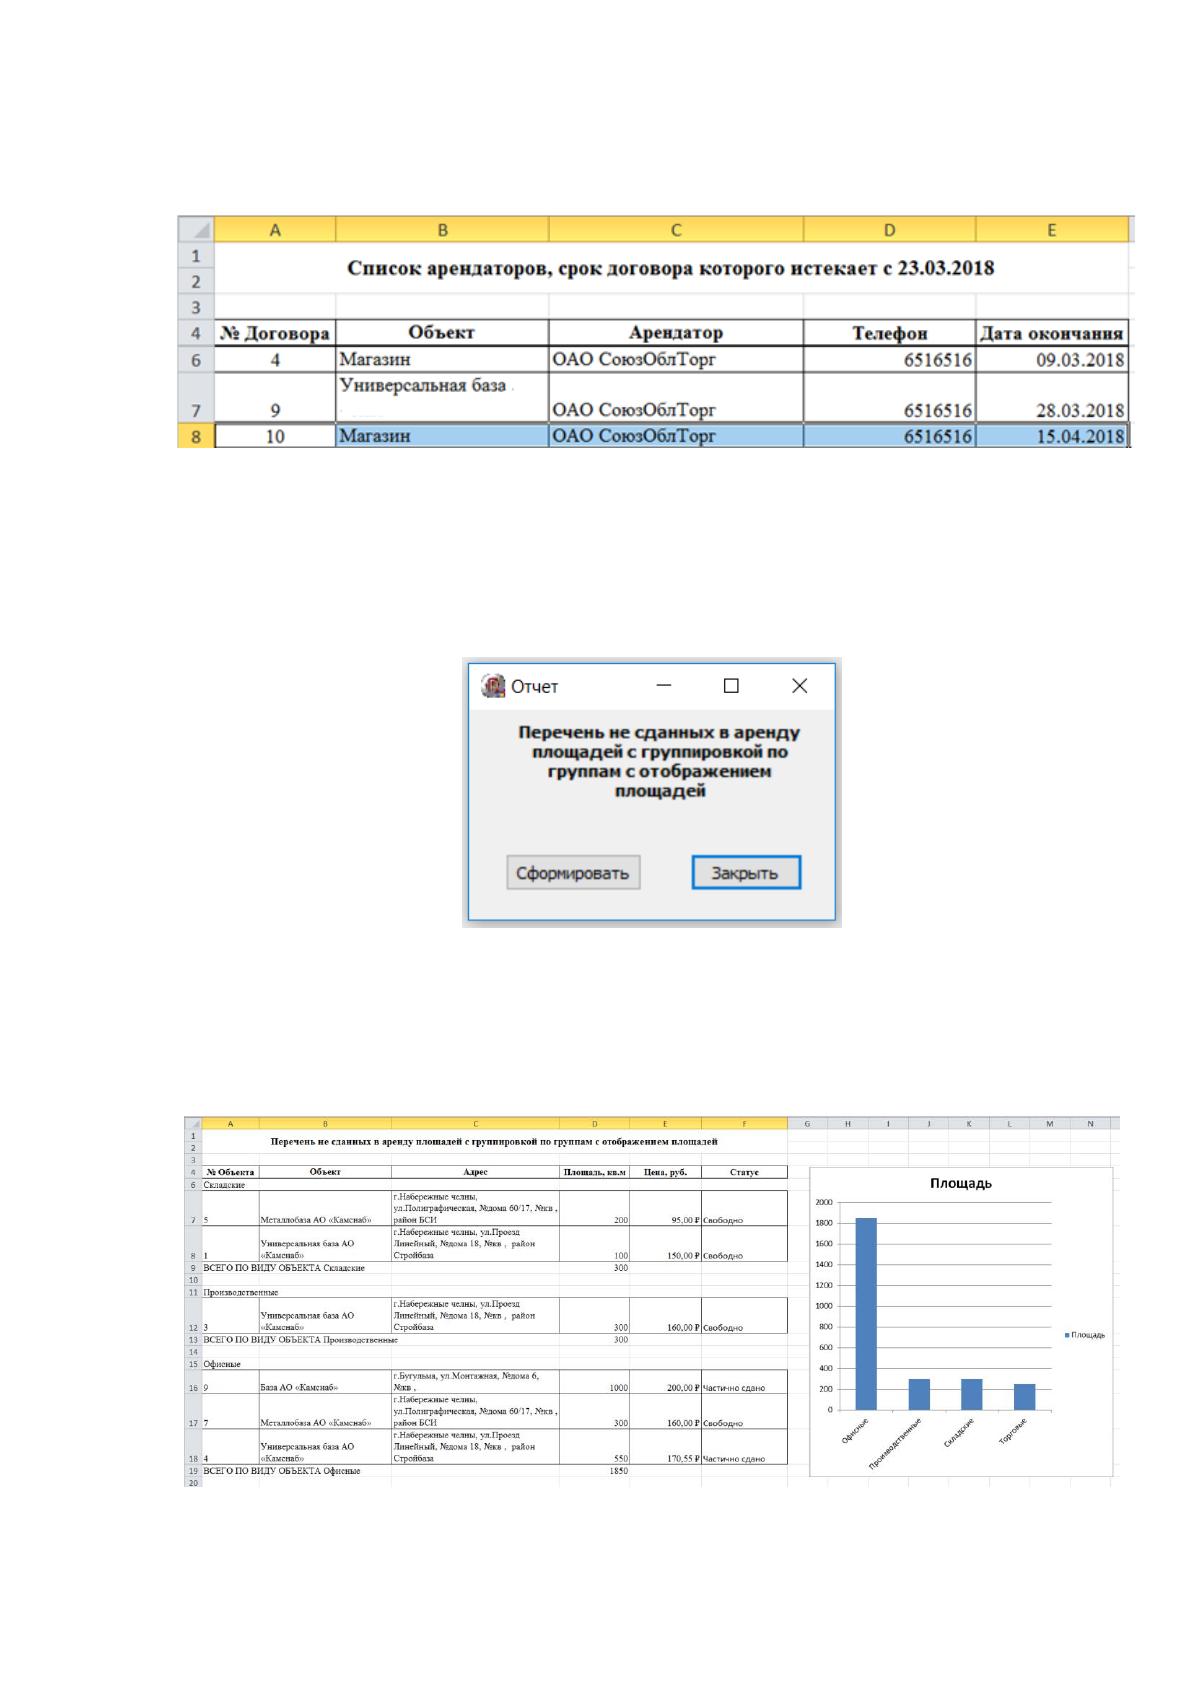Click the chart title Площадь
This screenshot has height=1685, width=1191.
coord(961,1183)
